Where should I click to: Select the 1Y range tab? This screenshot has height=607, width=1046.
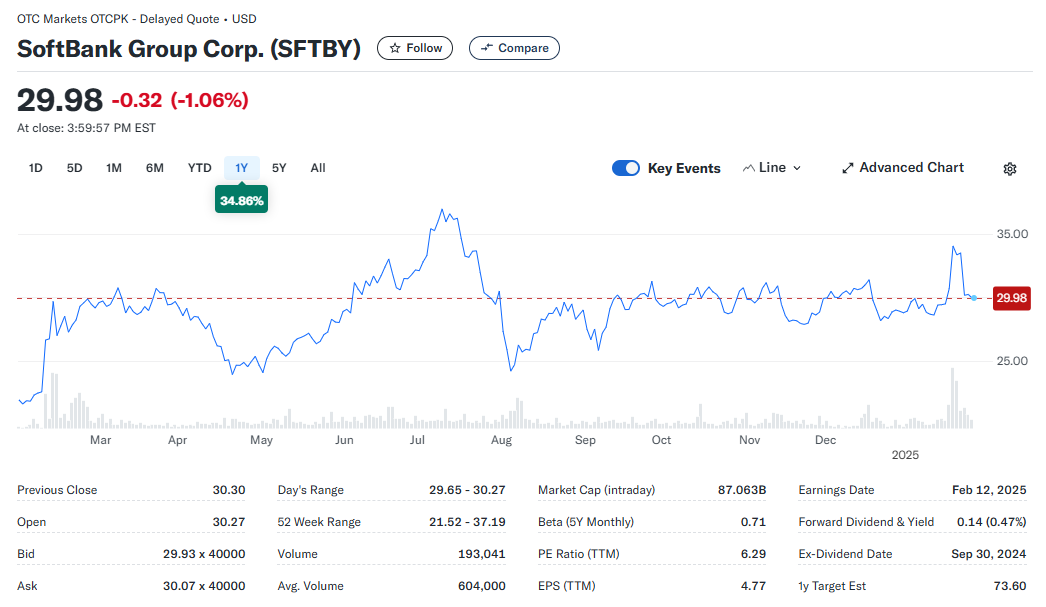[241, 168]
